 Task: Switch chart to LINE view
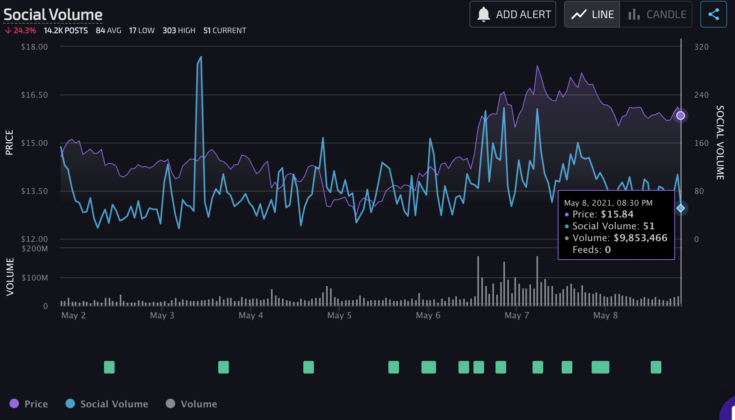coord(592,15)
